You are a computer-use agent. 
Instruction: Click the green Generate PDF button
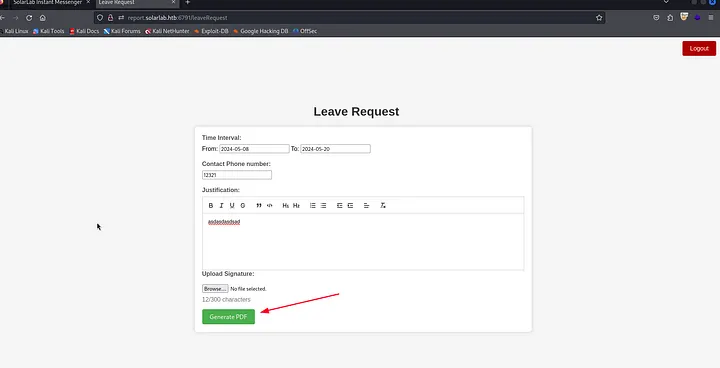(x=228, y=317)
